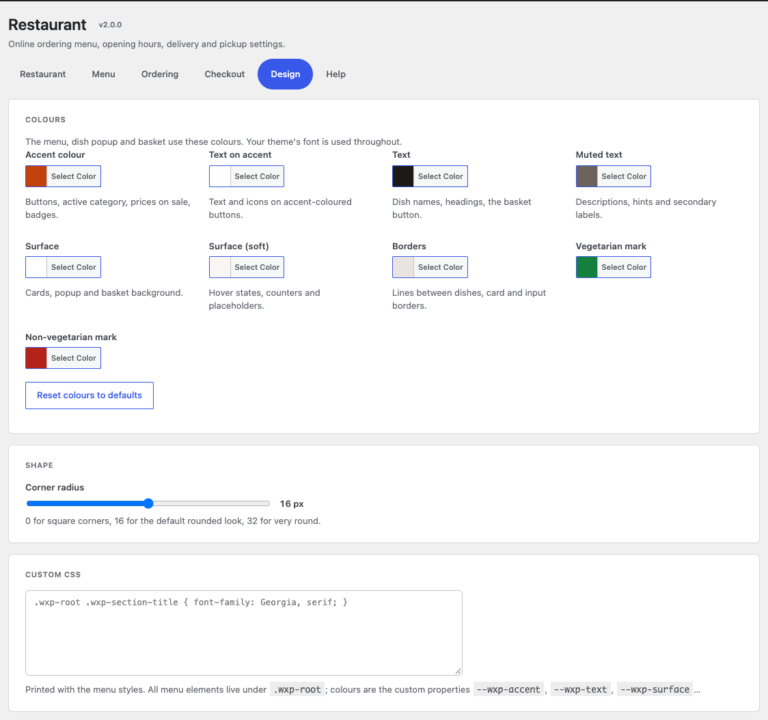Click inside the Custom CSS textarea
This screenshot has width=768, height=720.
click(244, 633)
